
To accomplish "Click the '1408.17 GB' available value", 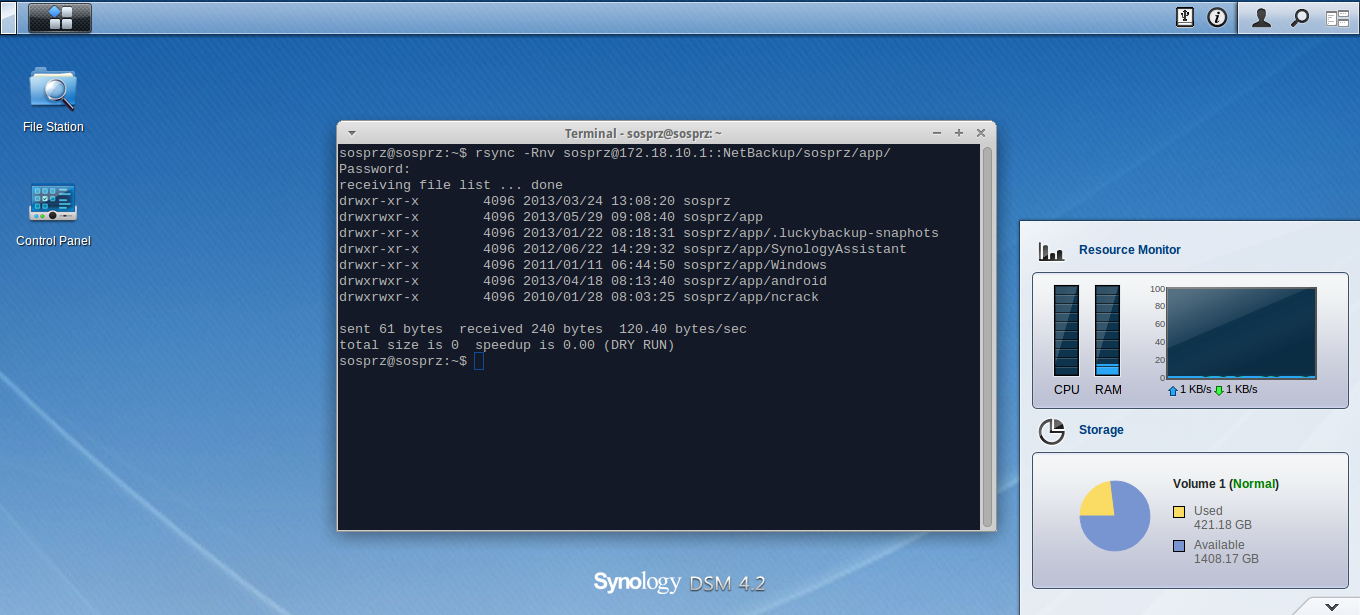I will (1226, 559).
